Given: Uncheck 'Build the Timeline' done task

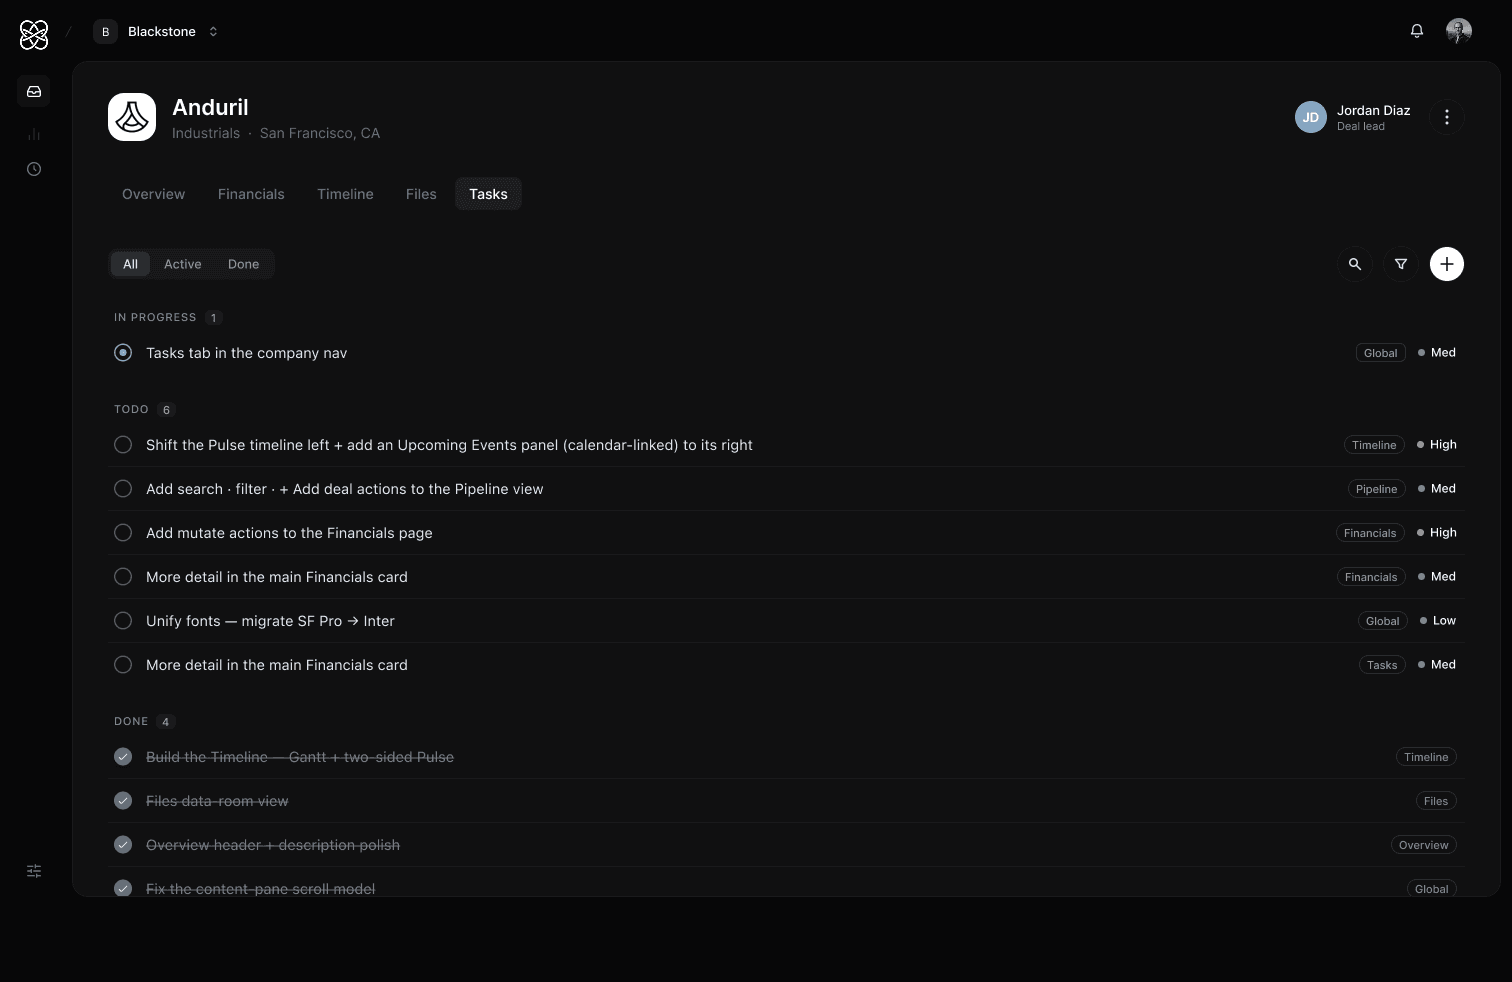Looking at the screenshot, I should click(x=123, y=757).
